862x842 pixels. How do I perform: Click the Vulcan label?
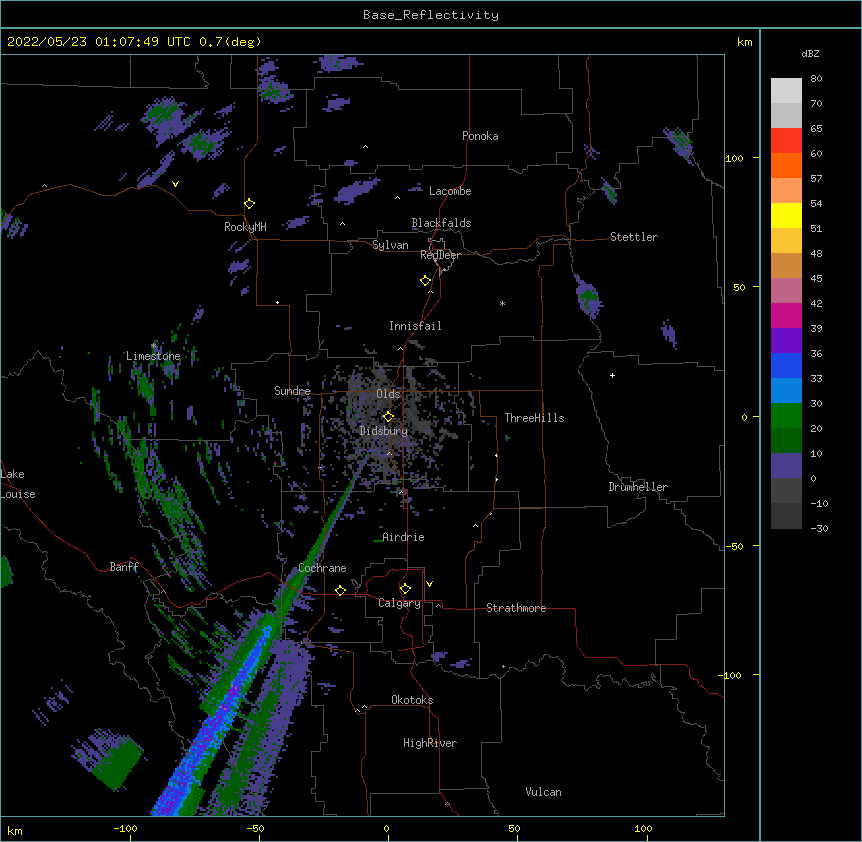pos(543,792)
